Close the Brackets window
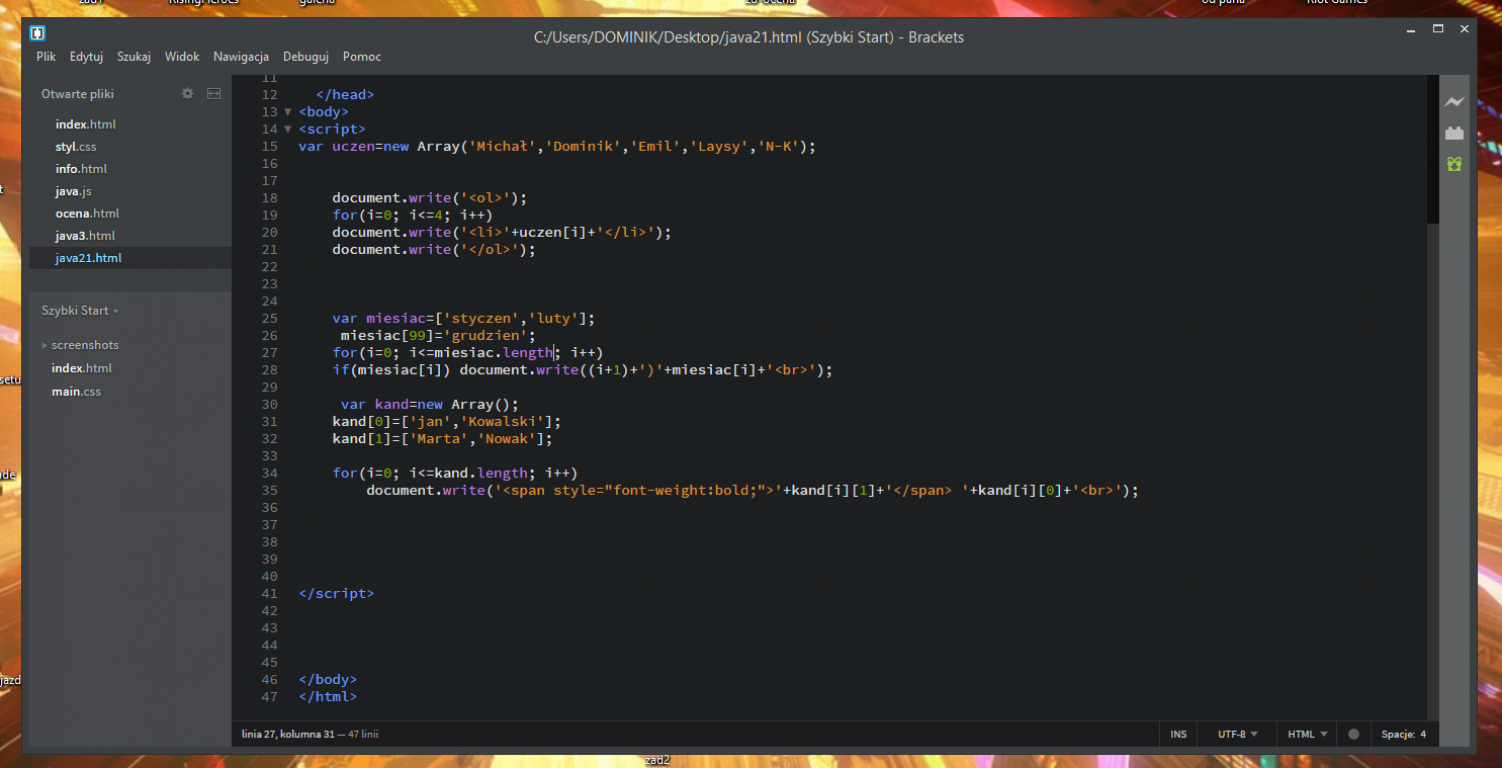 [1465, 29]
